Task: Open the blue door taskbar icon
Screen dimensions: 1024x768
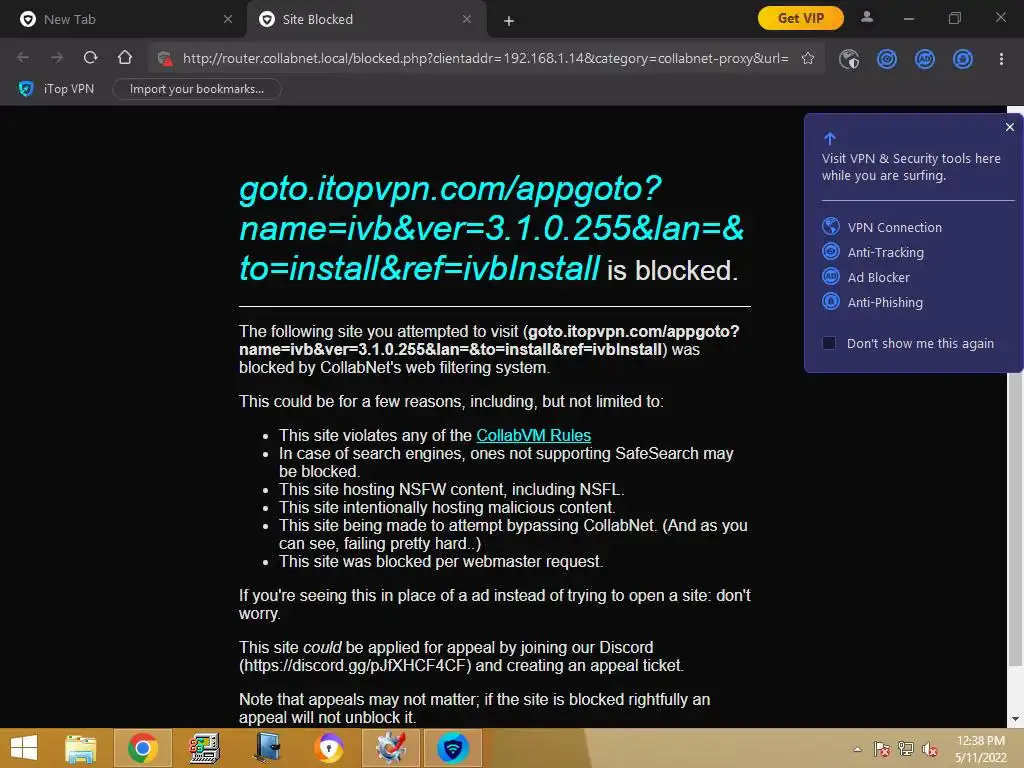Action: click(266, 748)
